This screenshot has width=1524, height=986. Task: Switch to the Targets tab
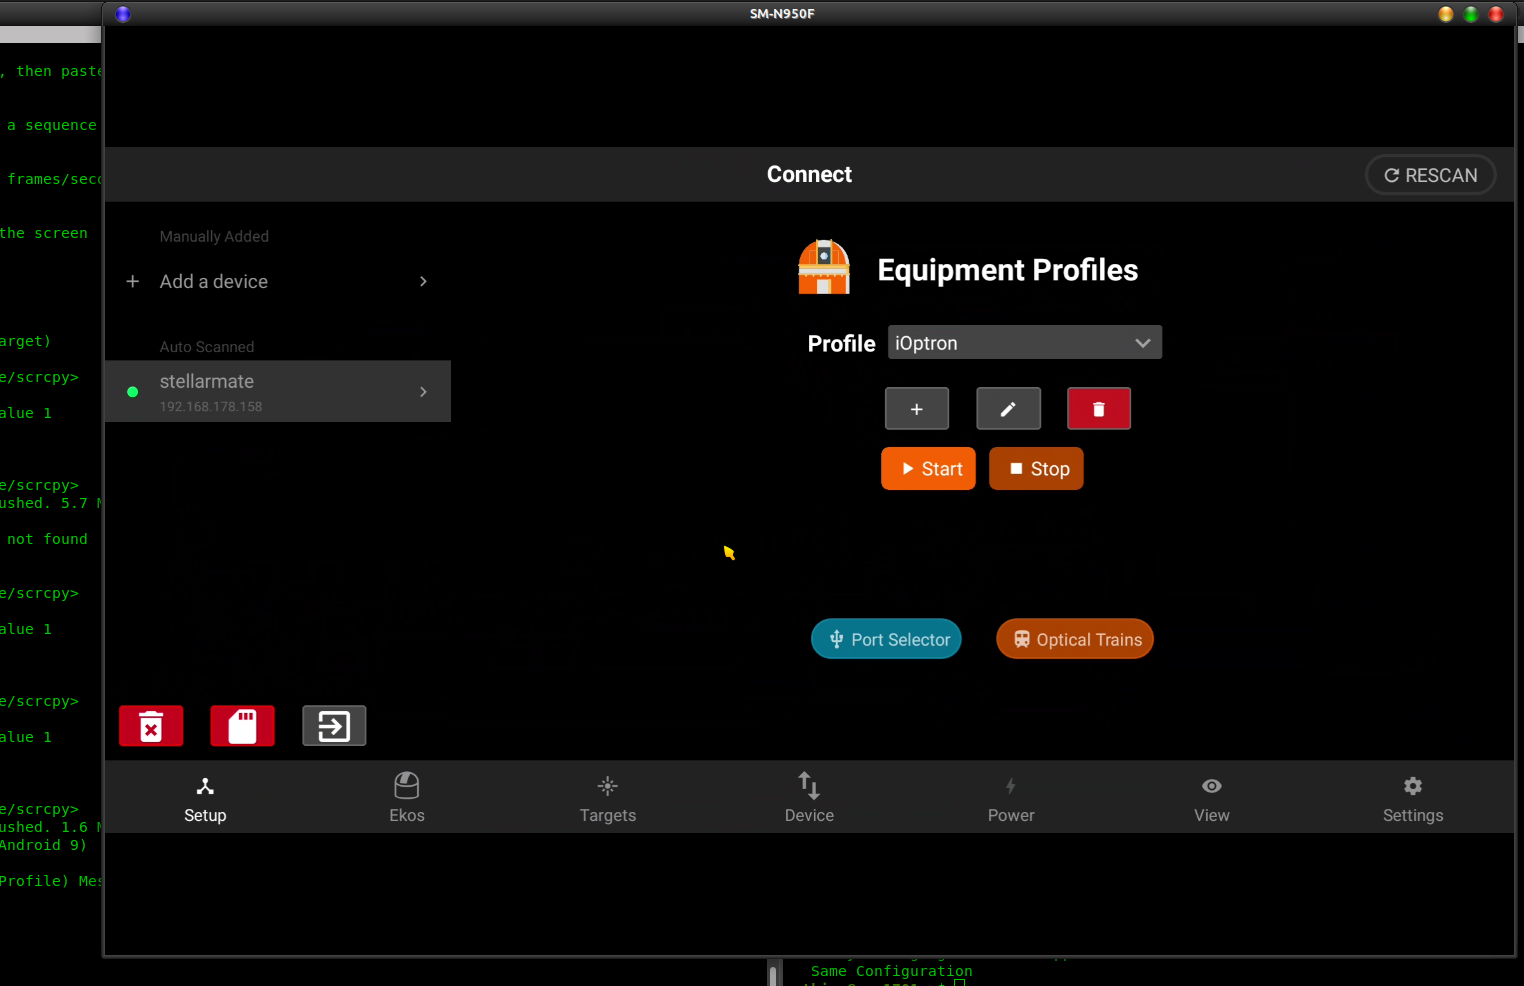click(608, 797)
